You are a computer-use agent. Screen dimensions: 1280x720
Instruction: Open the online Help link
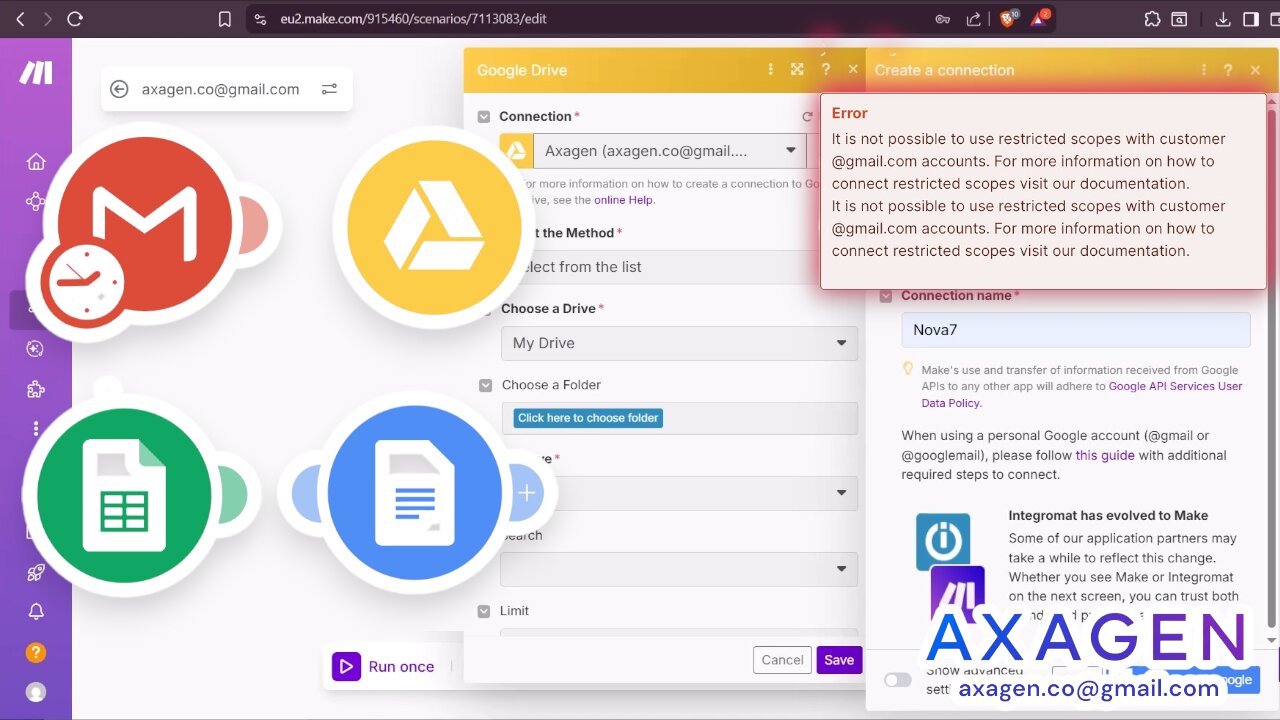pos(623,200)
